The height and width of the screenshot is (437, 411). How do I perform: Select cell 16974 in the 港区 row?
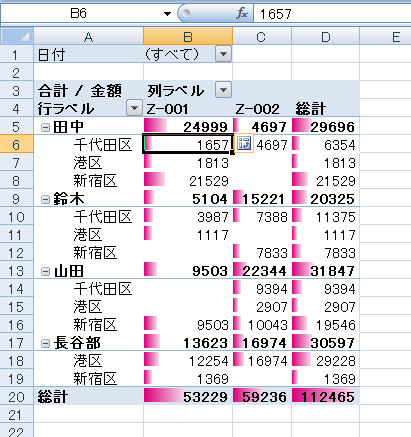click(262, 361)
